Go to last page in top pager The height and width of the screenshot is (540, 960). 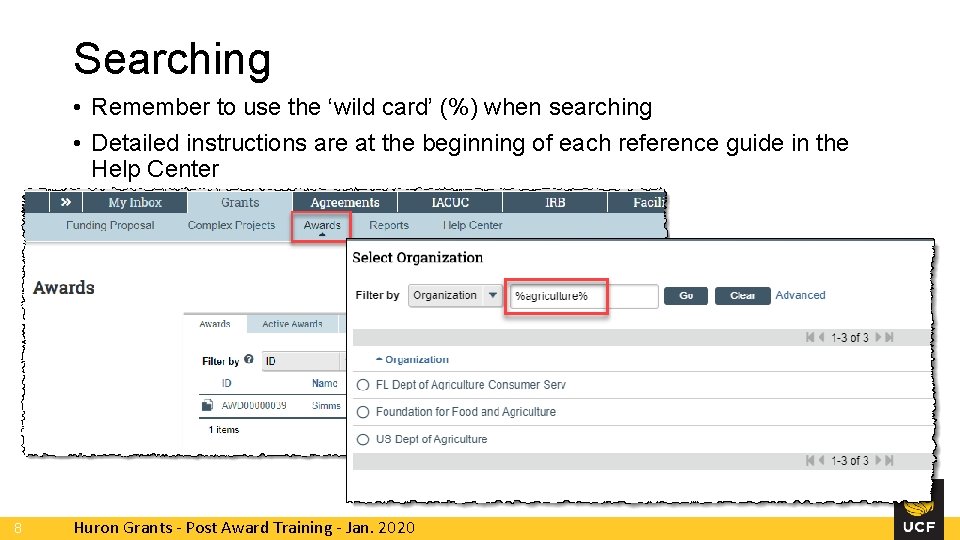[x=889, y=337]
